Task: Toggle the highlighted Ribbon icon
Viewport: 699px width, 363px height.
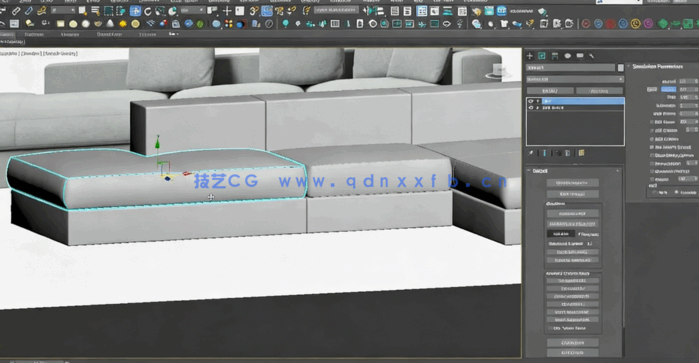Action: pos(421,11)
